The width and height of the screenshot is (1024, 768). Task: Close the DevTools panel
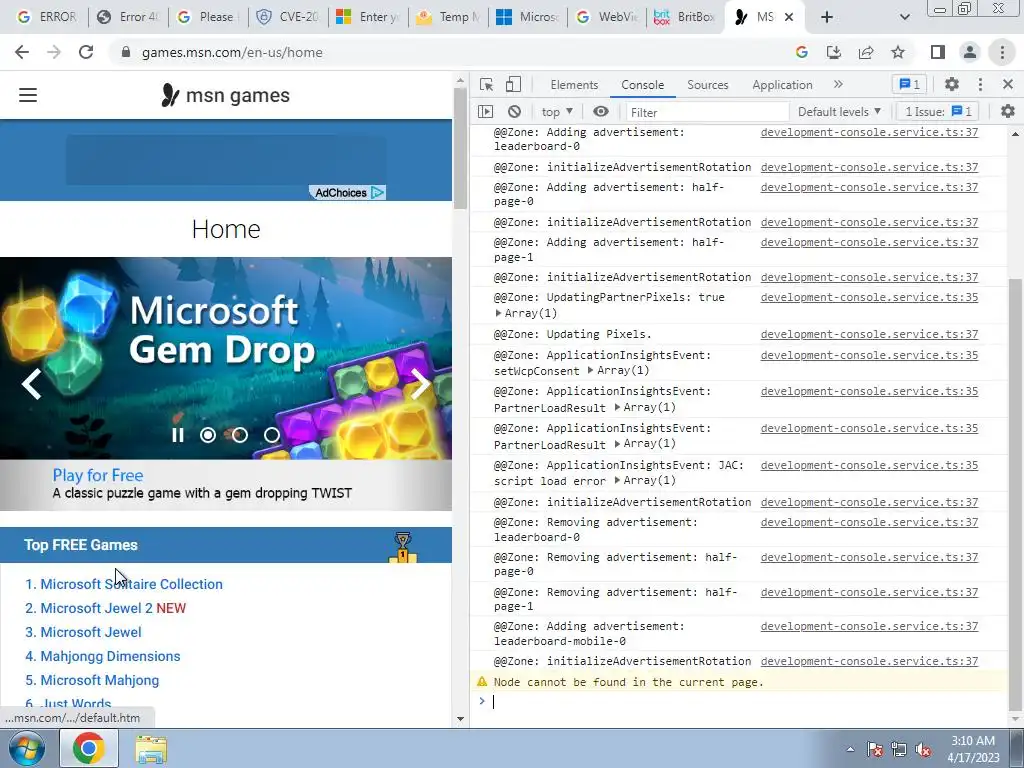click(1008, 84)
